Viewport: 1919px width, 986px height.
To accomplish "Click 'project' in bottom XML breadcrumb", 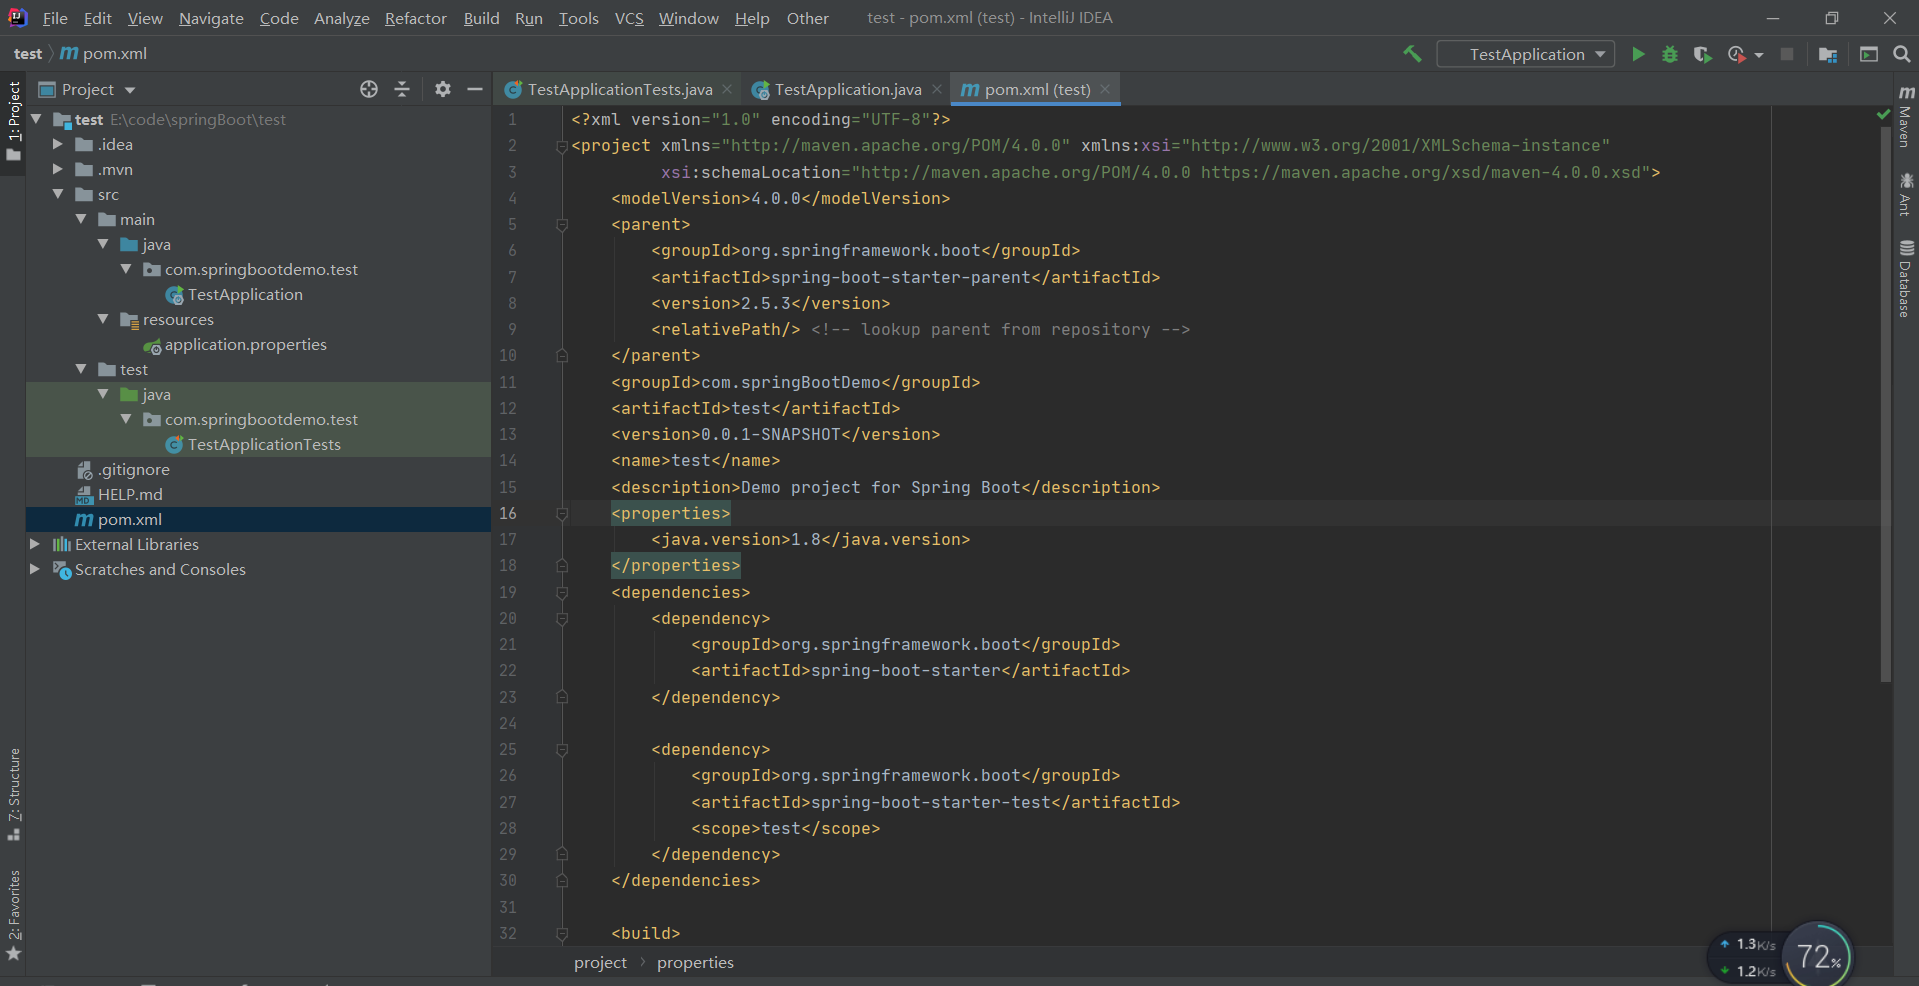I will pyautogui.click(x=600, y=962).
